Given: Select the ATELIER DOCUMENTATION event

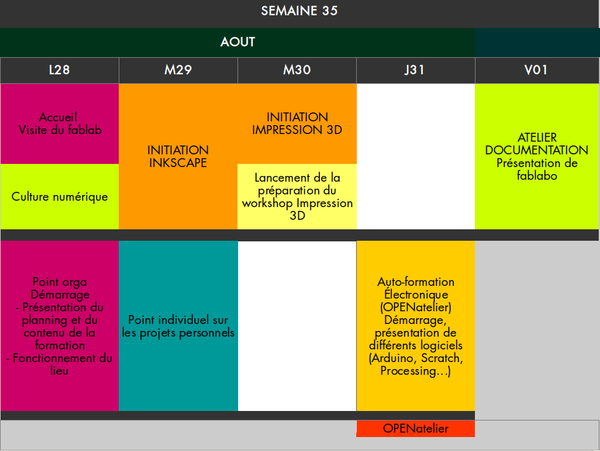Looking at the screenshot, I should 536,156.
